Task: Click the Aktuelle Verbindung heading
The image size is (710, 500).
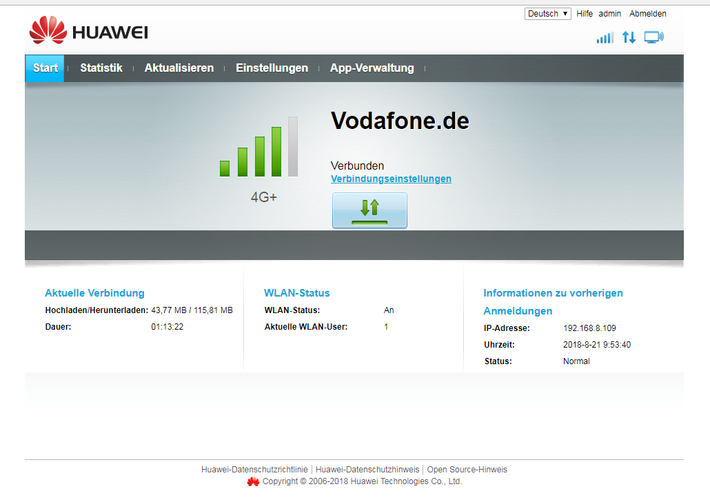Action: pyautogui.click(x=95, y=293)
